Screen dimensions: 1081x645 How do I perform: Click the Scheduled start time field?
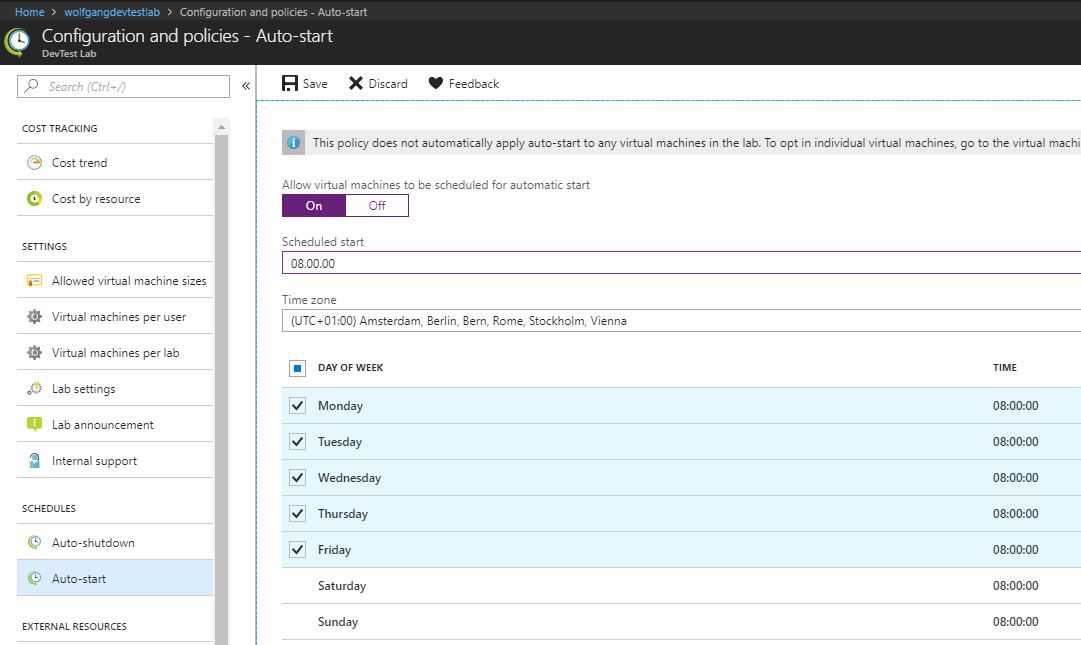tap(681, 263)
